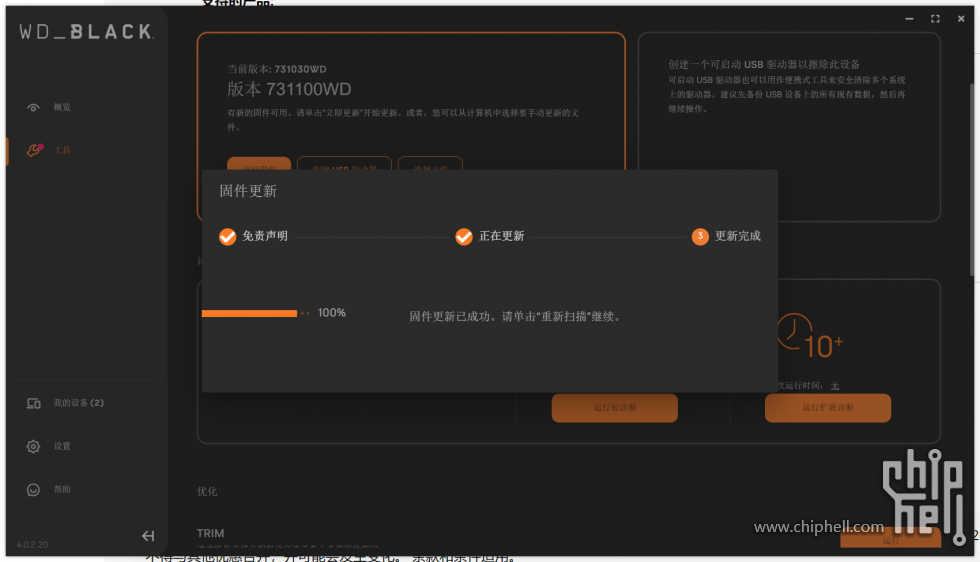Click the partially hidden 创建 USB 驱动器 button
980x562 pixels.
[x=344, y=163]
